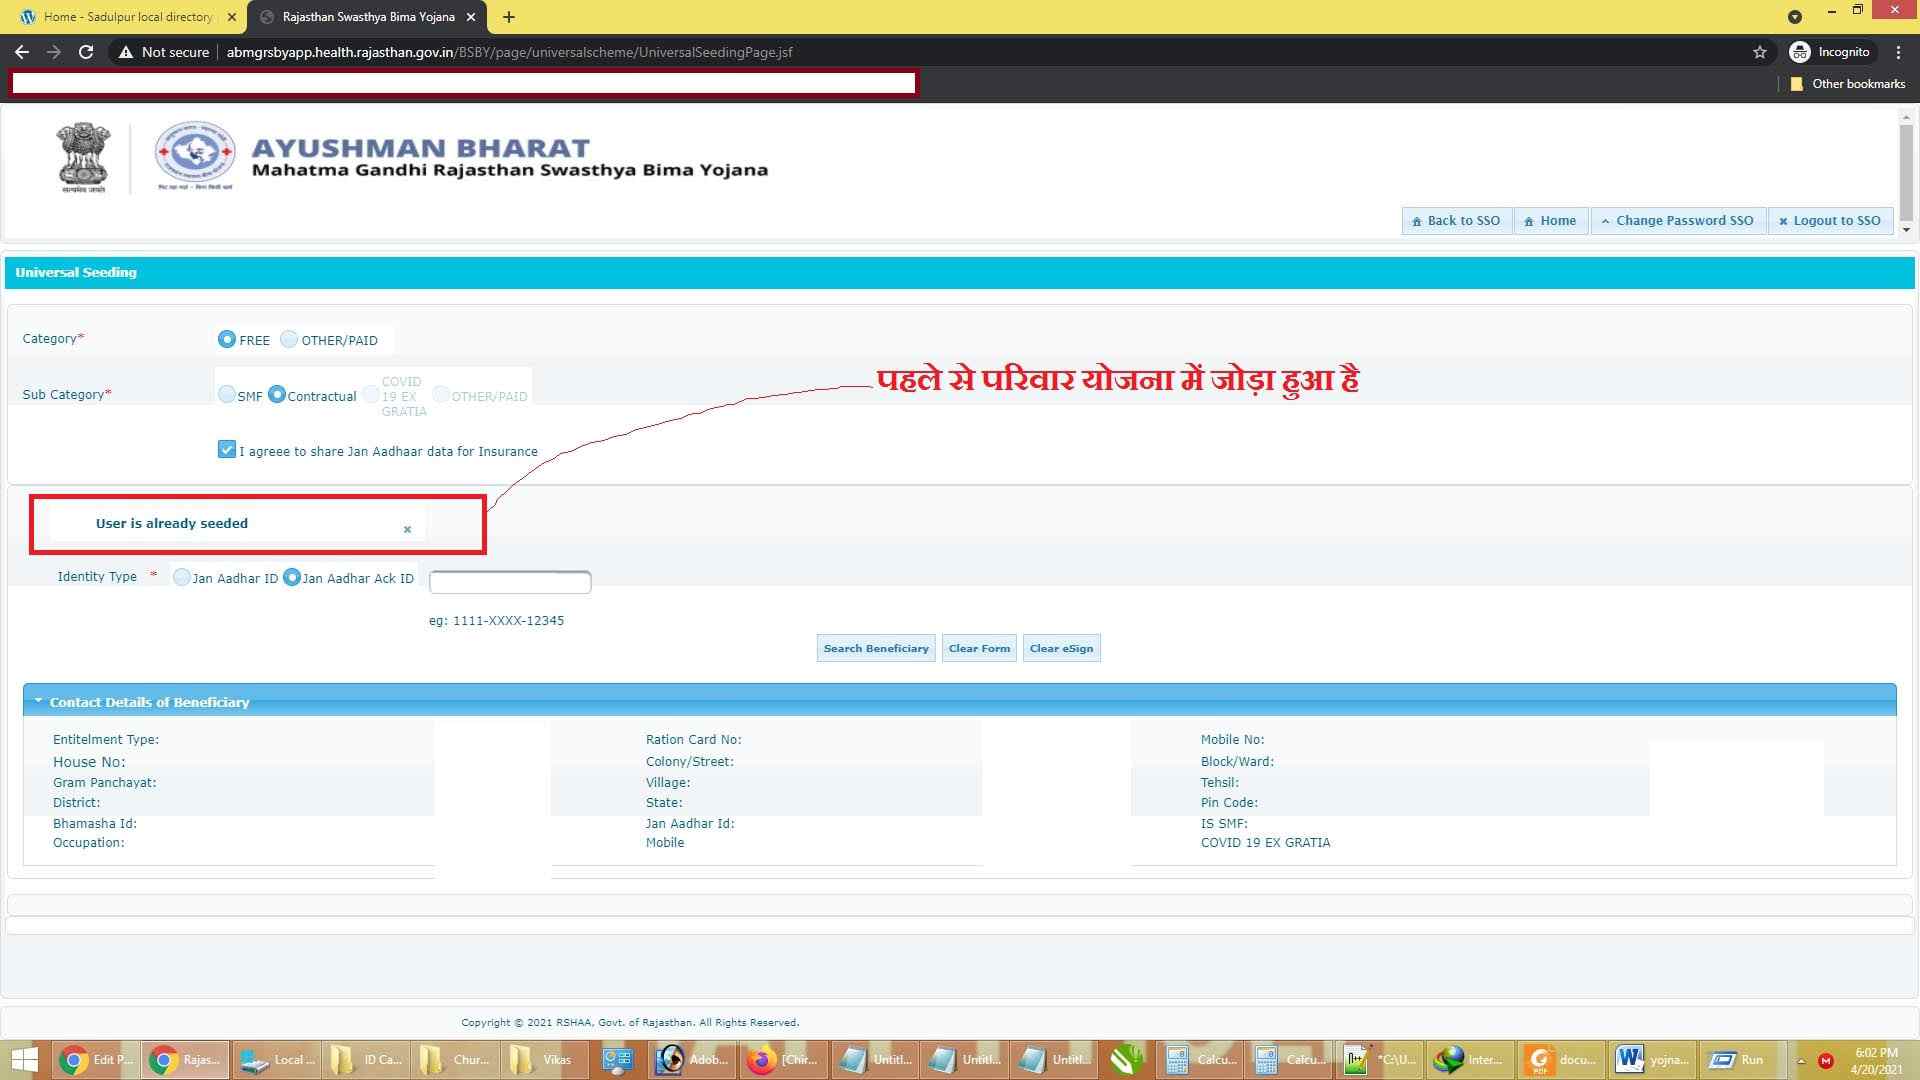Choose the Contractual sub category
The width and height of the screenshot is (1920, 1080).
(277, 394)
